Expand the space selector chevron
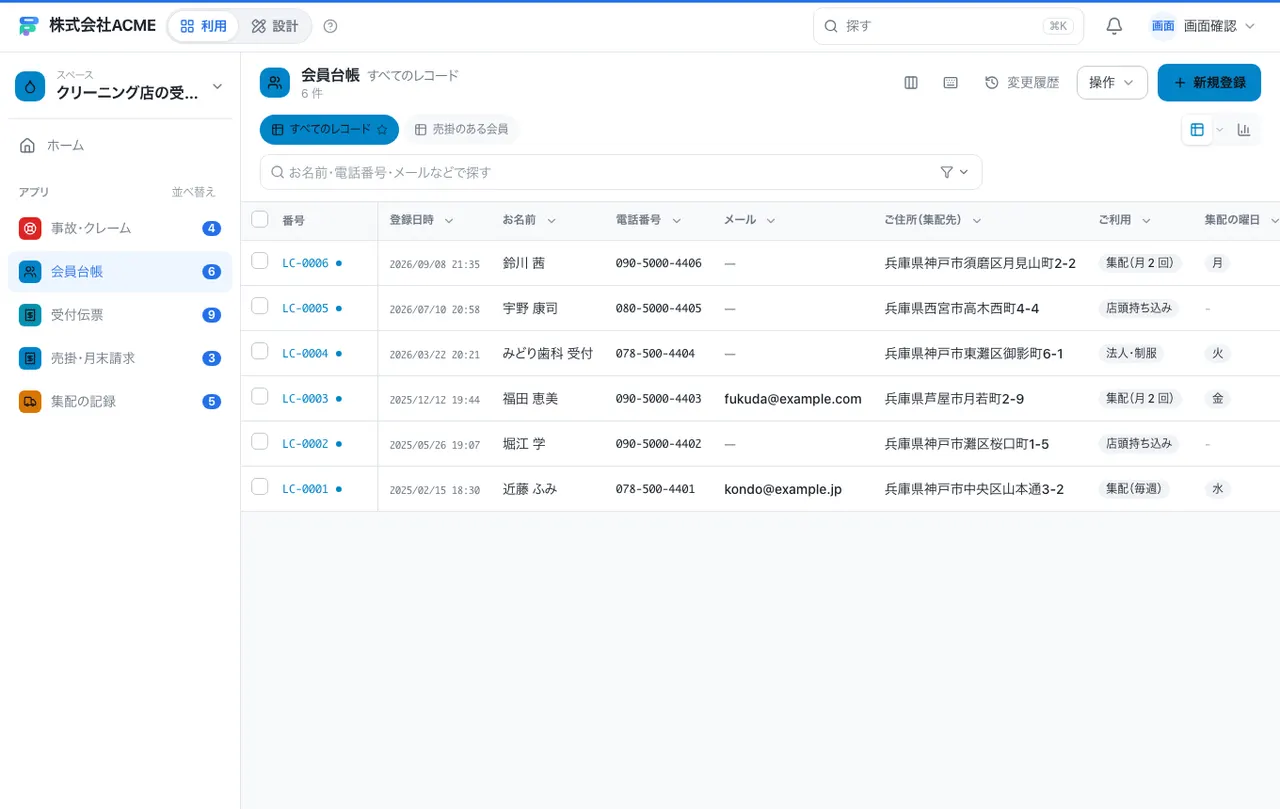Screen dimensions: 1280x809 217,87
